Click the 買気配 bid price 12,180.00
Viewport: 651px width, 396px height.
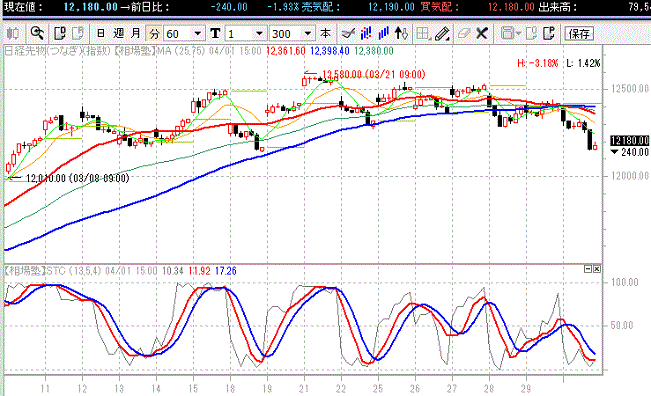pyautogui.click(x=511, y=7)
